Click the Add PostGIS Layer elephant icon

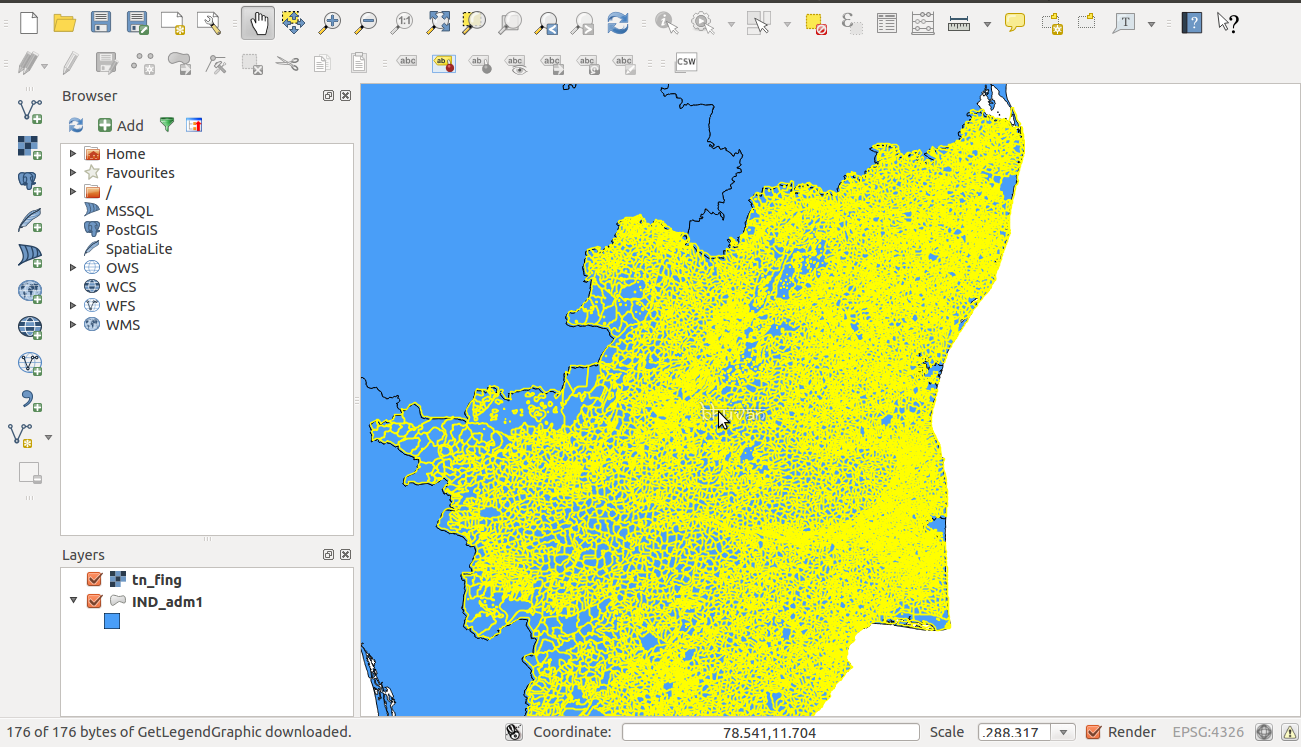pos(30,182)
